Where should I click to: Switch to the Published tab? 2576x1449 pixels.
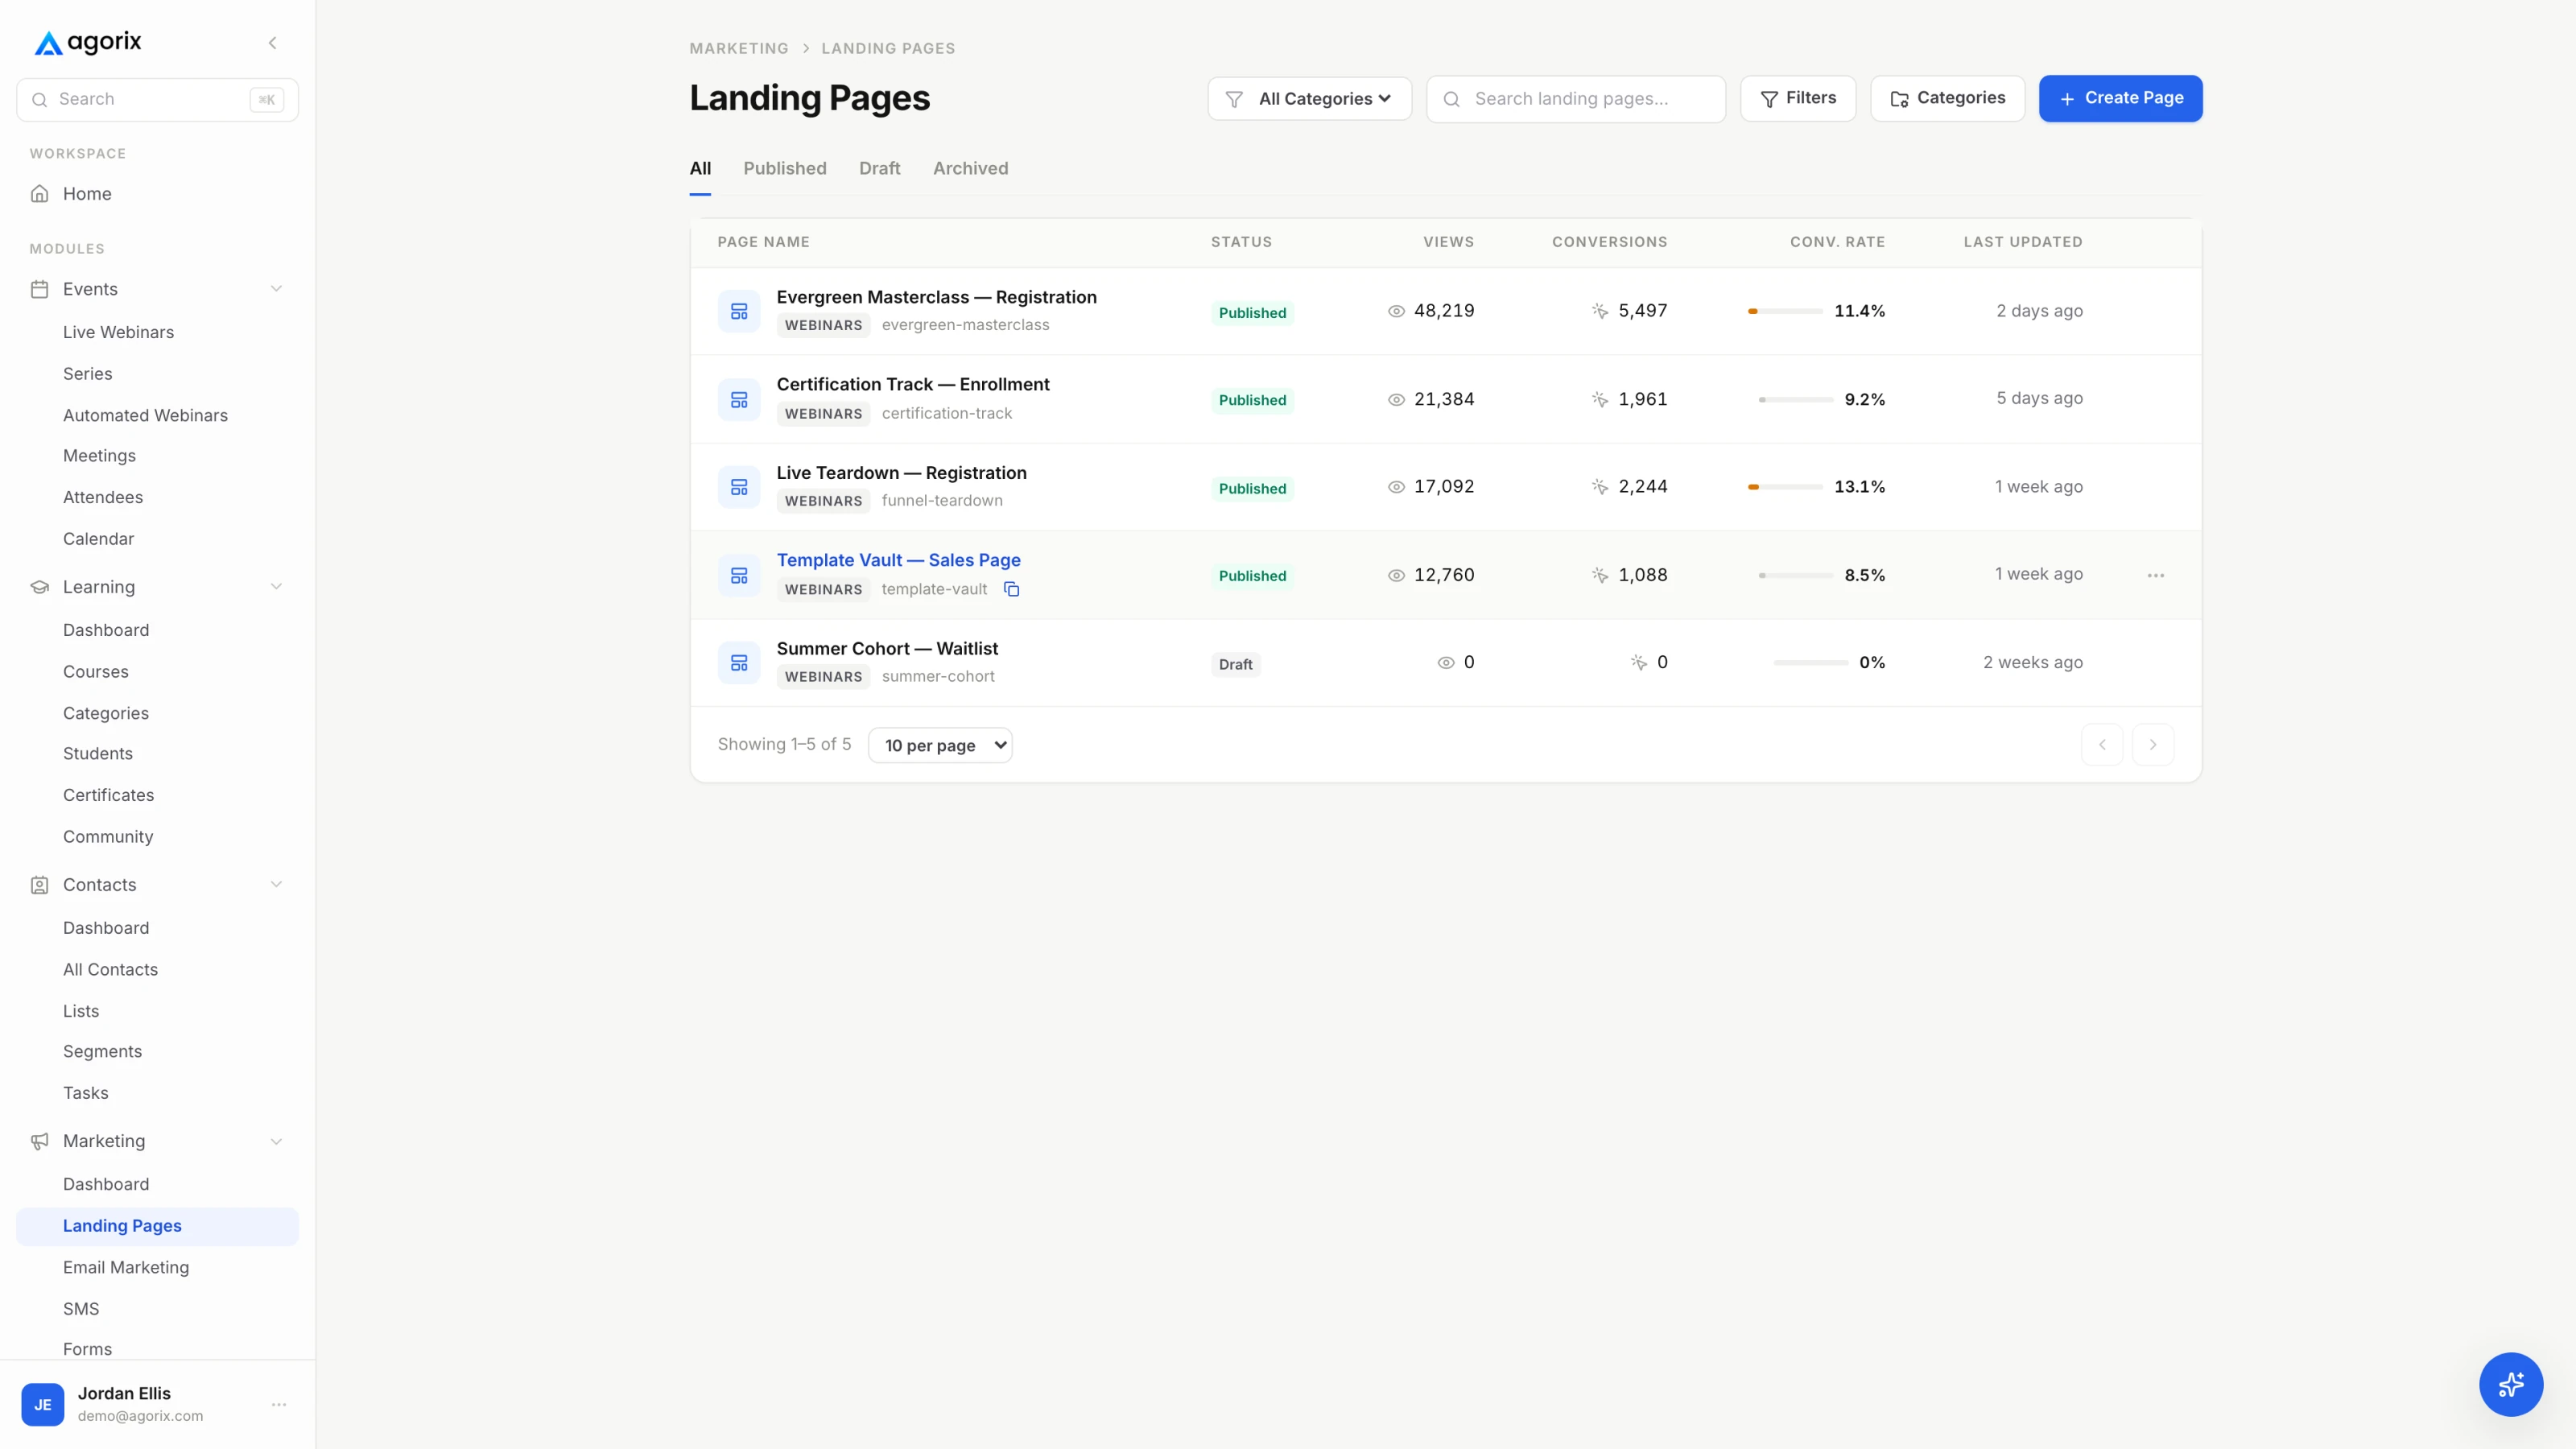[x=784, y=168]
